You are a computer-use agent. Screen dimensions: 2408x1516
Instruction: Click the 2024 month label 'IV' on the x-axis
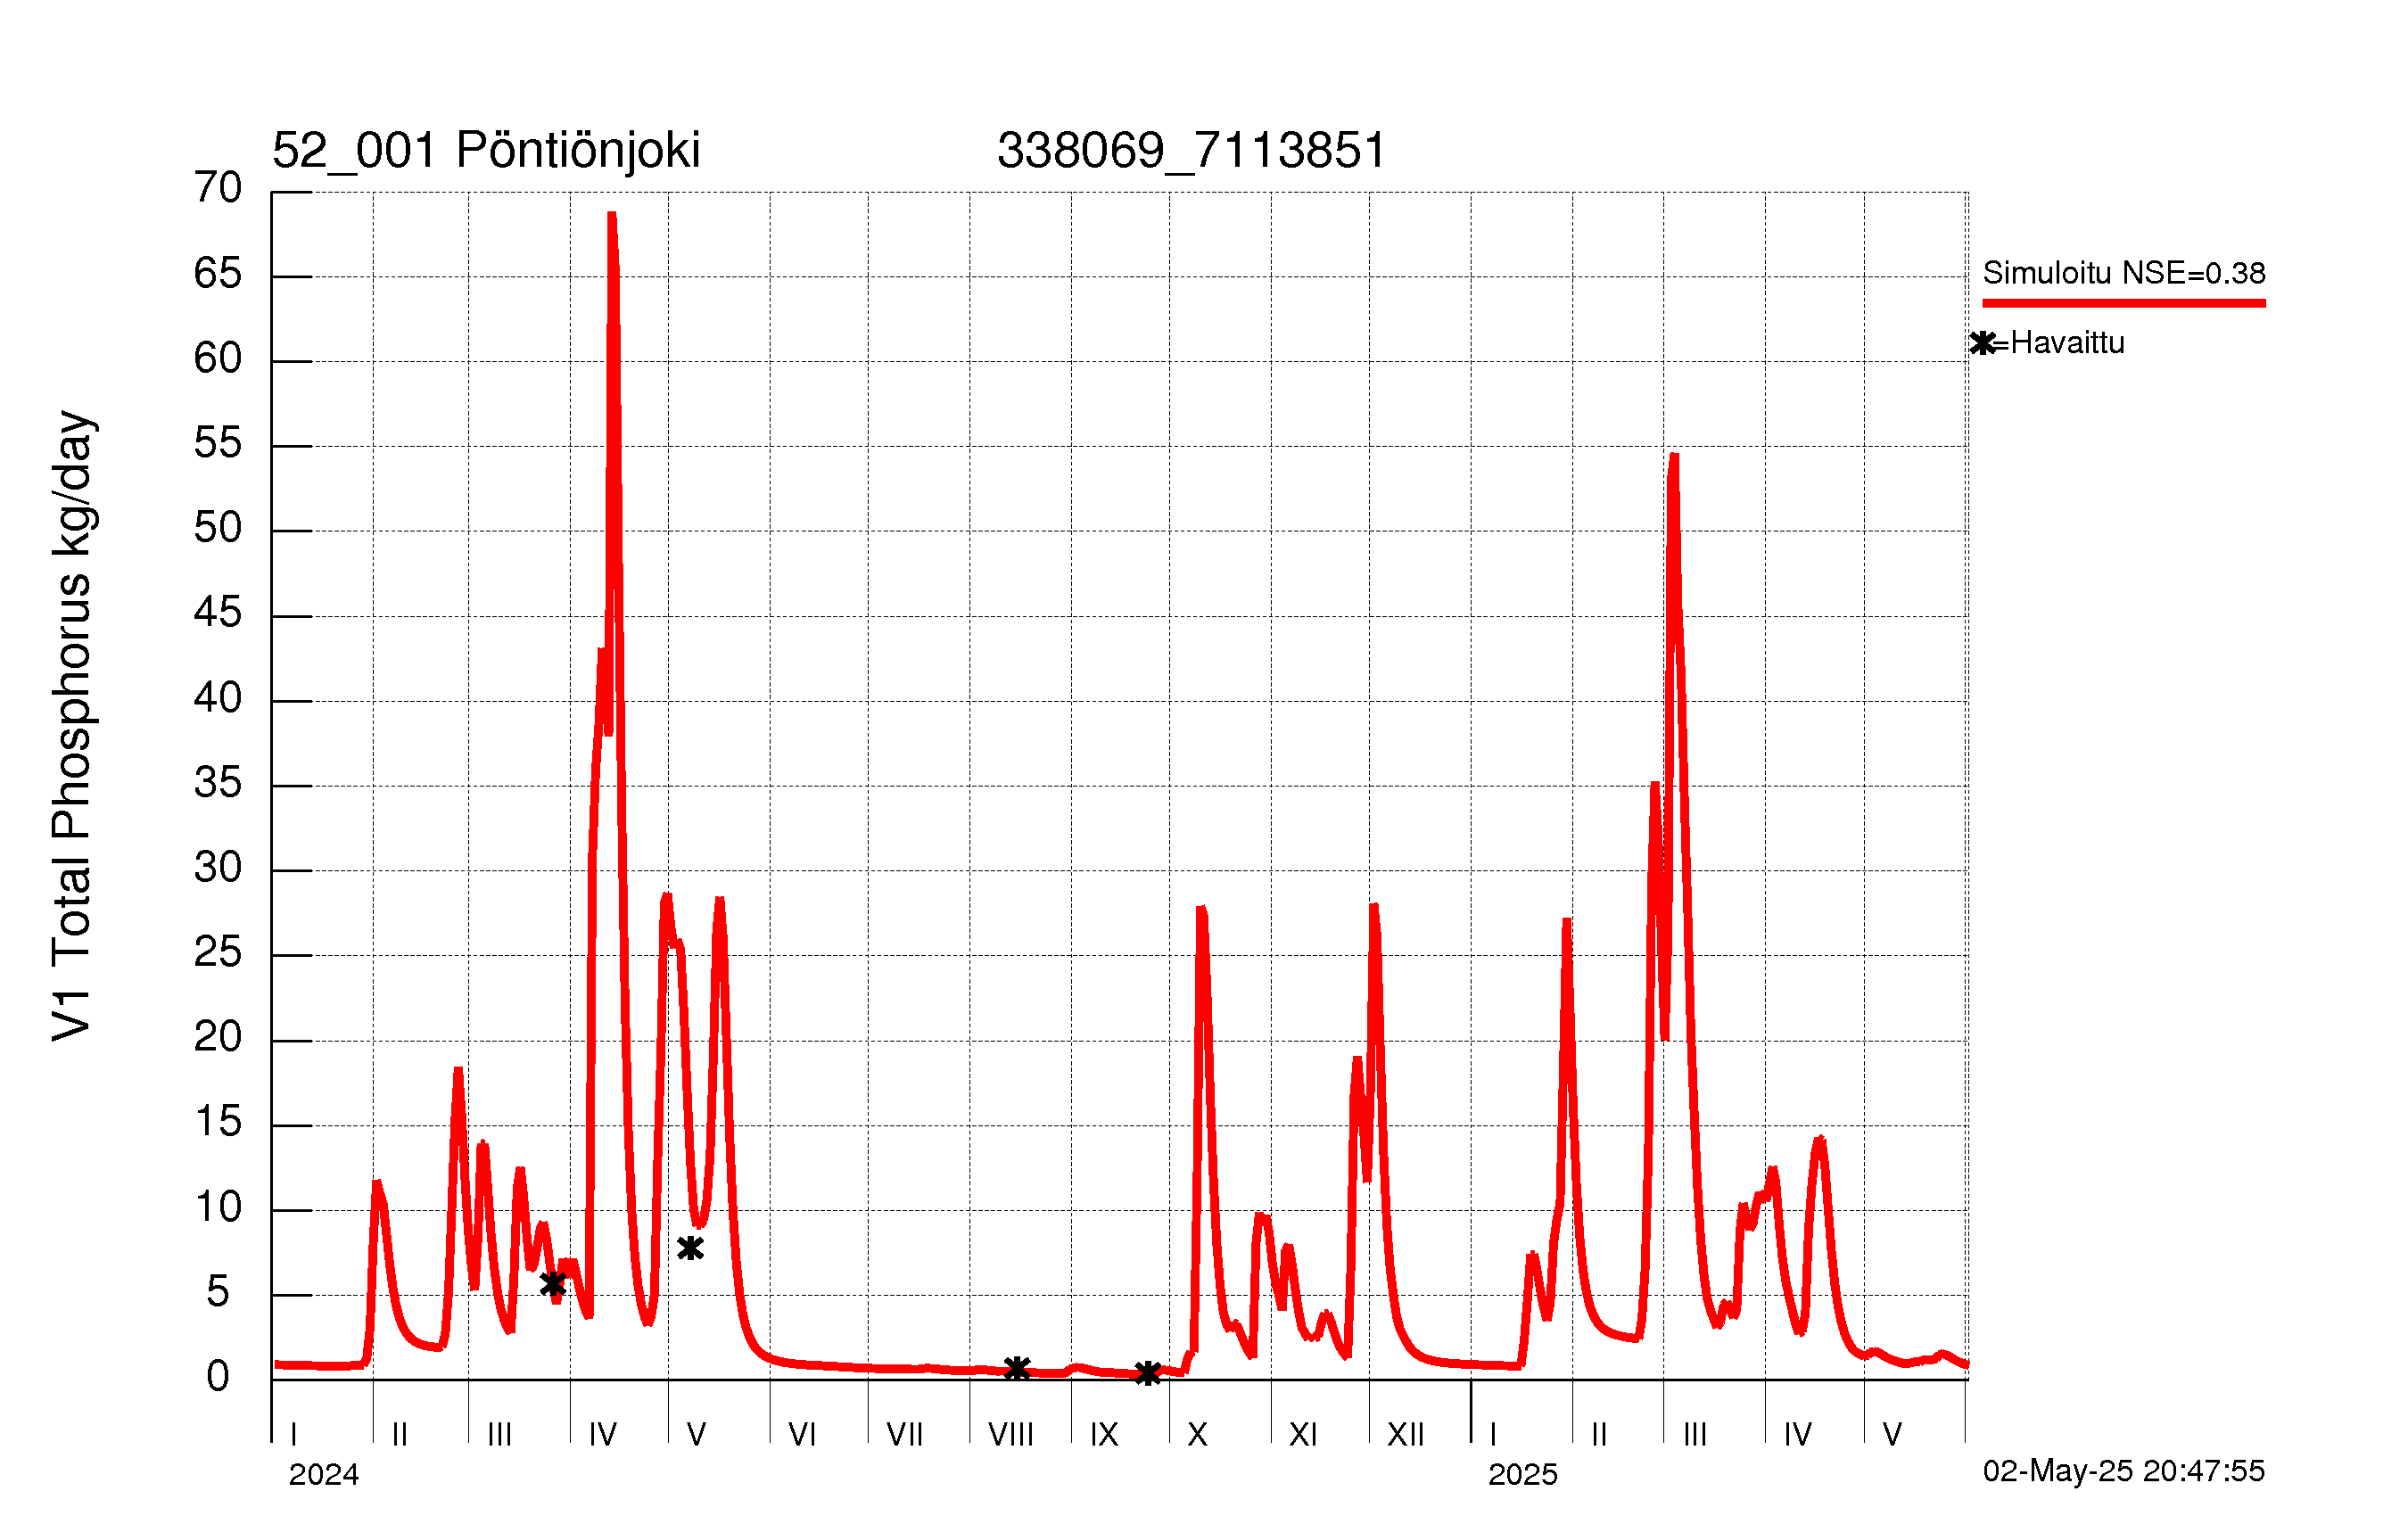pyautogui.click(x=603, y=1435)
